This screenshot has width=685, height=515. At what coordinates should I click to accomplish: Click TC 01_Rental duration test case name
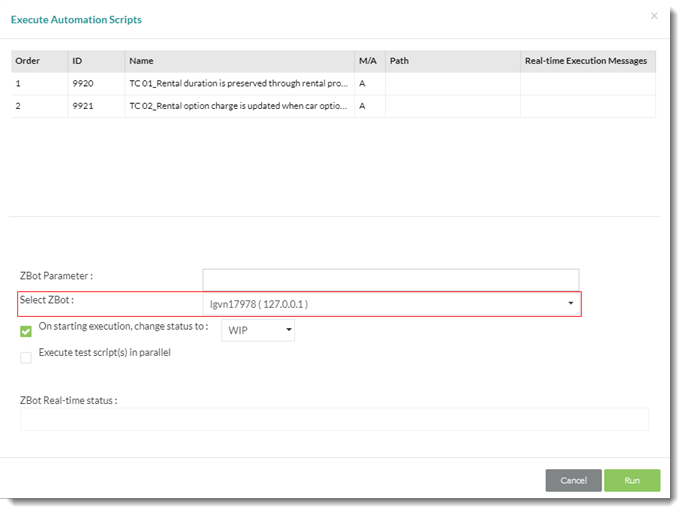click(x=239, y=83)
